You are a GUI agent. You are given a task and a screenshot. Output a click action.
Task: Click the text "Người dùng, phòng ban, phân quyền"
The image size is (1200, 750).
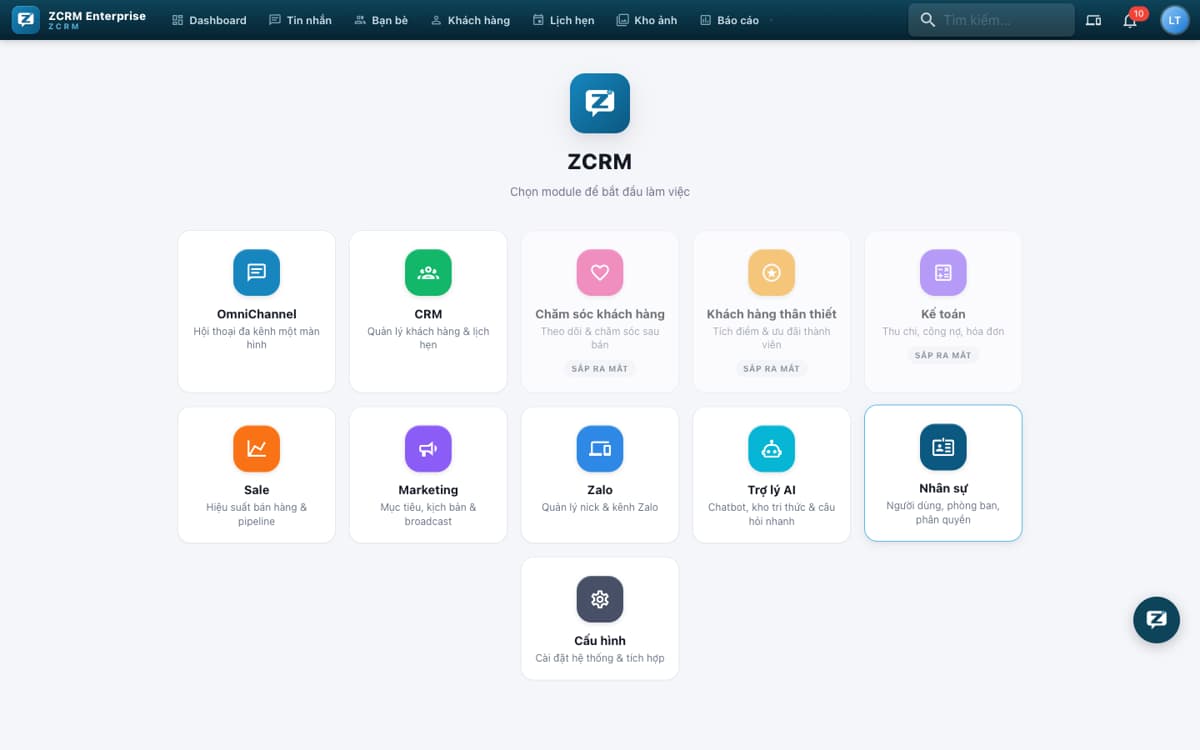click(x=943, y=512)
